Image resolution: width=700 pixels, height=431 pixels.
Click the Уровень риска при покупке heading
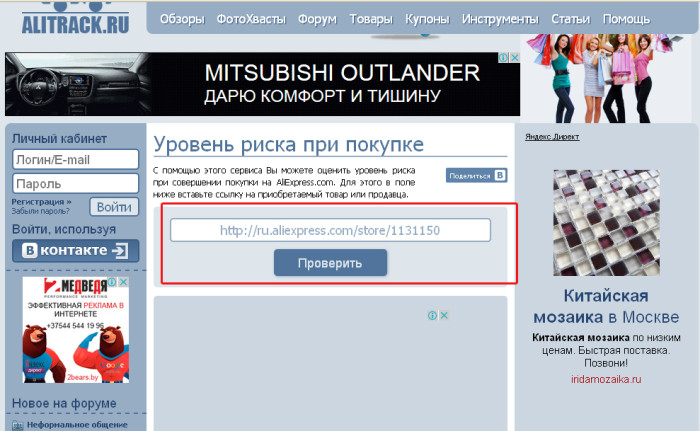click(x=288, y=144)
